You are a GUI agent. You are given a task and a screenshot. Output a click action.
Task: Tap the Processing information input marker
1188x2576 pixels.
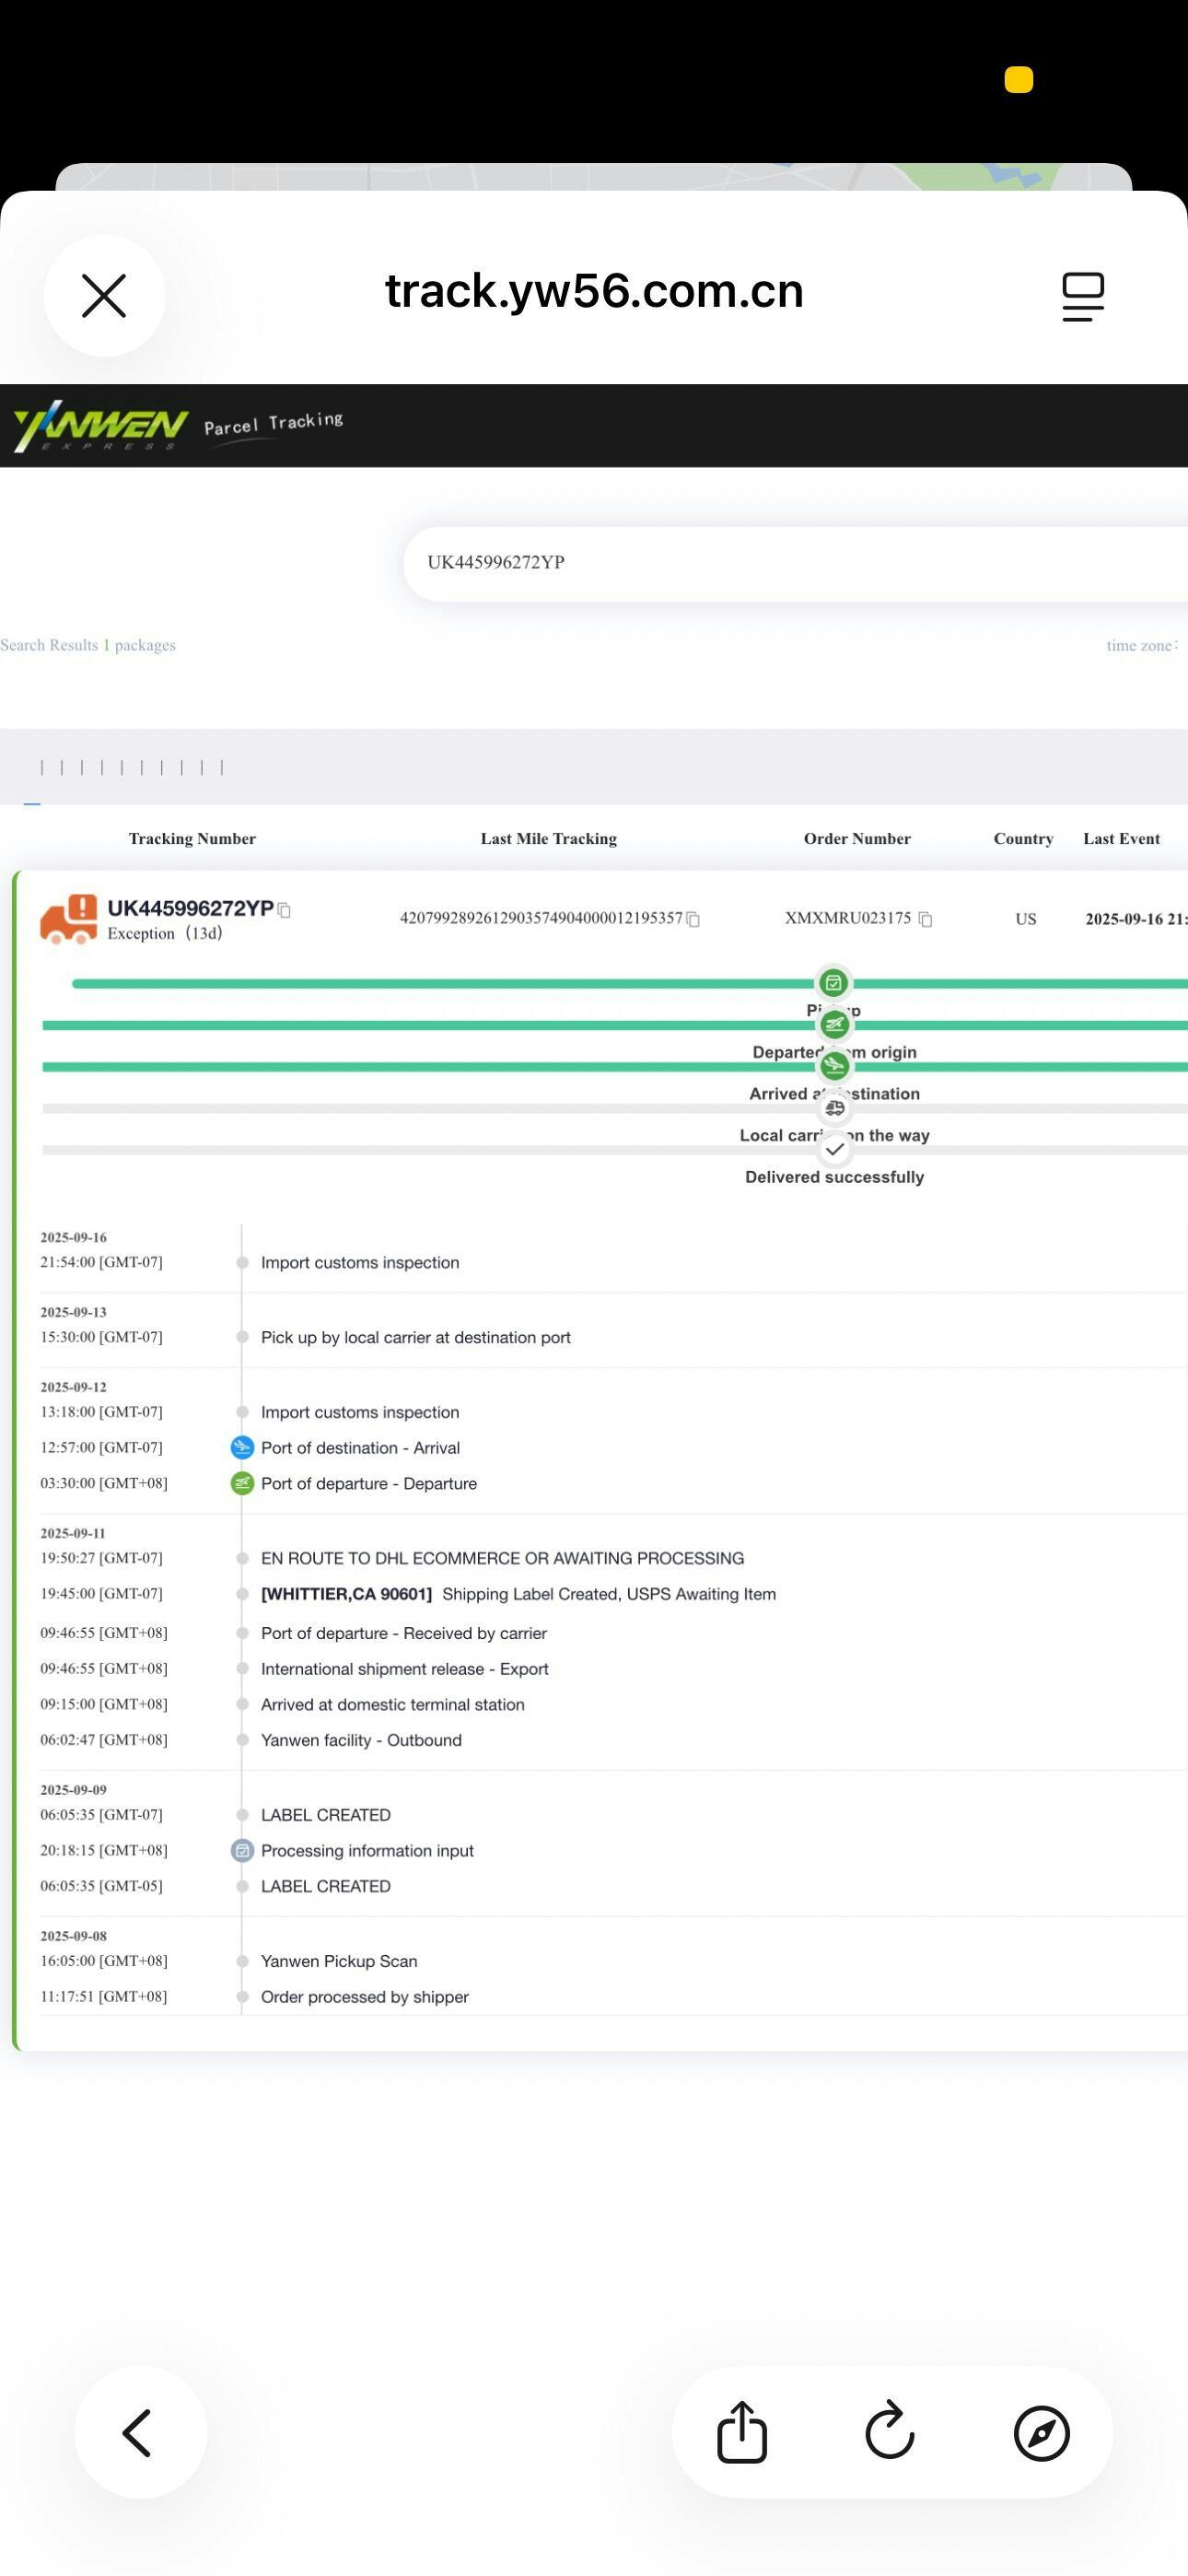[242, 1850]
